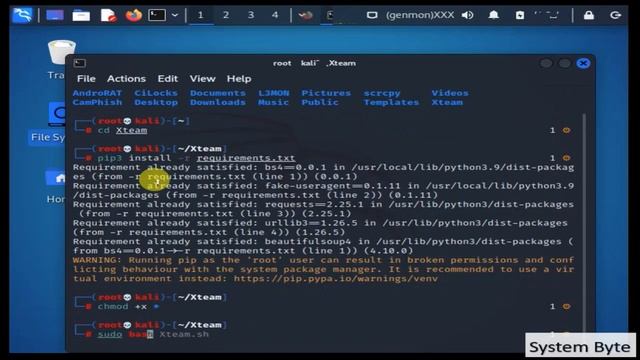Launch Firefox from the panel
The image size is (640, 360).
(133, 16)
